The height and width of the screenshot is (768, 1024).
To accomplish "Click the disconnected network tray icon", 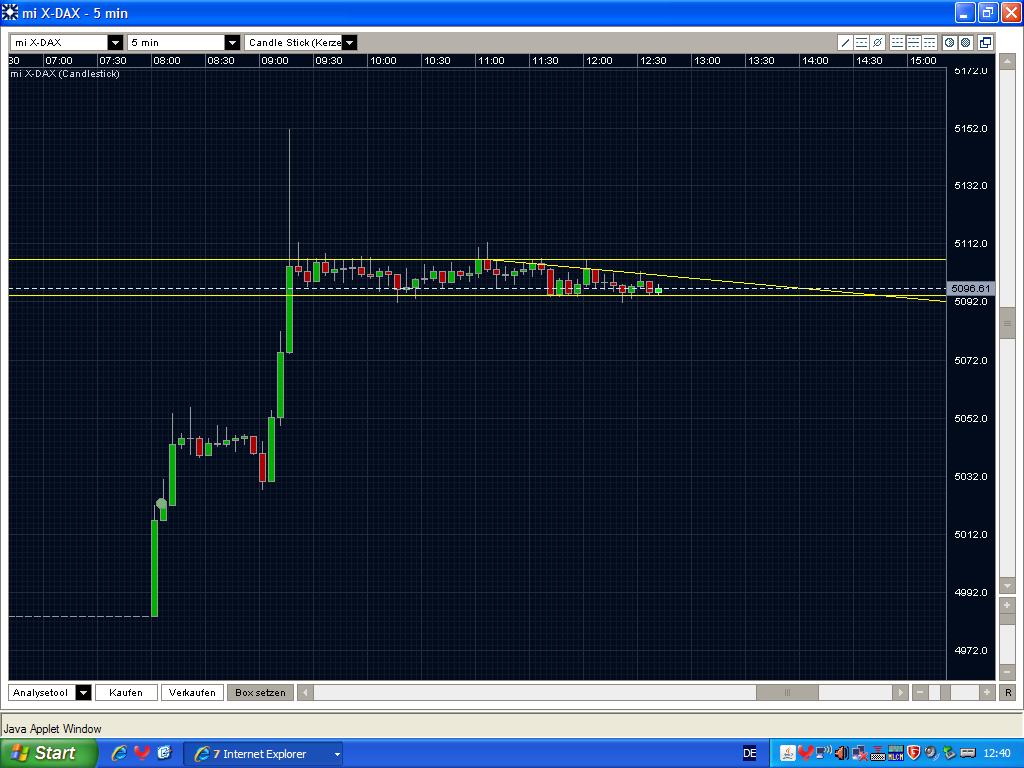I will [x=859, y=753].
